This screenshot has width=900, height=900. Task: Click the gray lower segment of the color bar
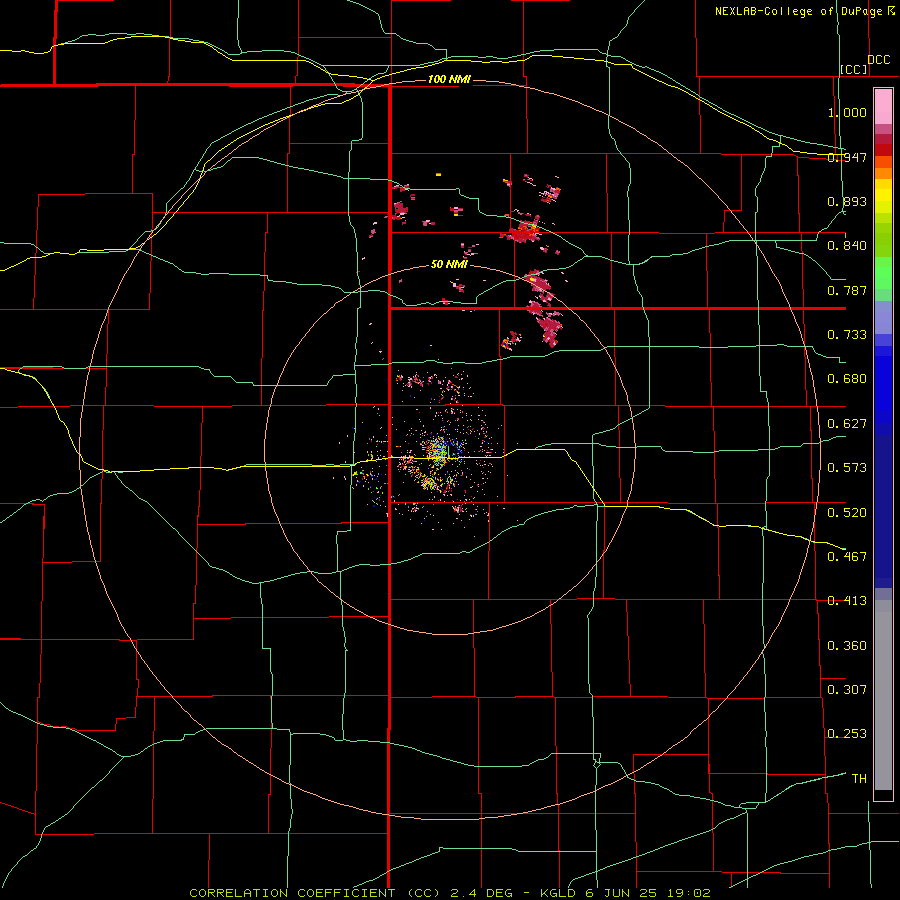pyautogui.click(x=883, y=695)
